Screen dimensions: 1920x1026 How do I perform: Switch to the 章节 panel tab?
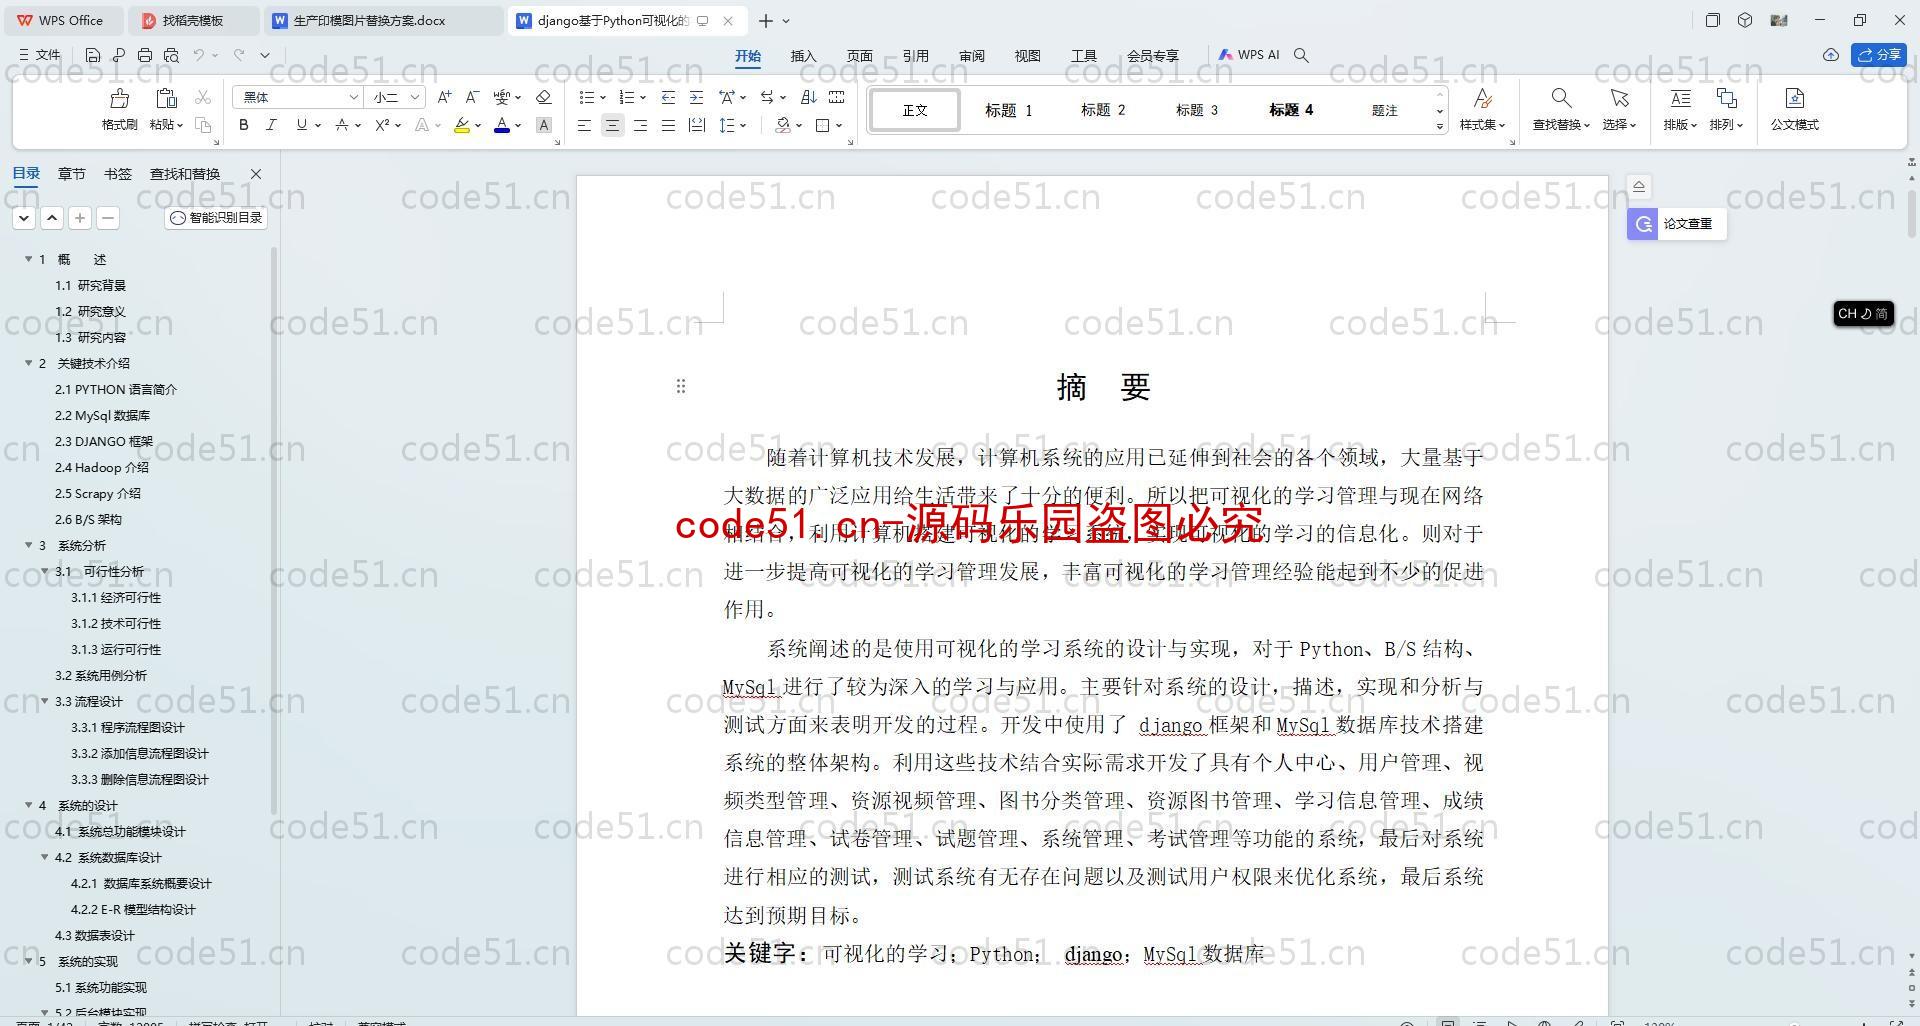tap(71, 174)
